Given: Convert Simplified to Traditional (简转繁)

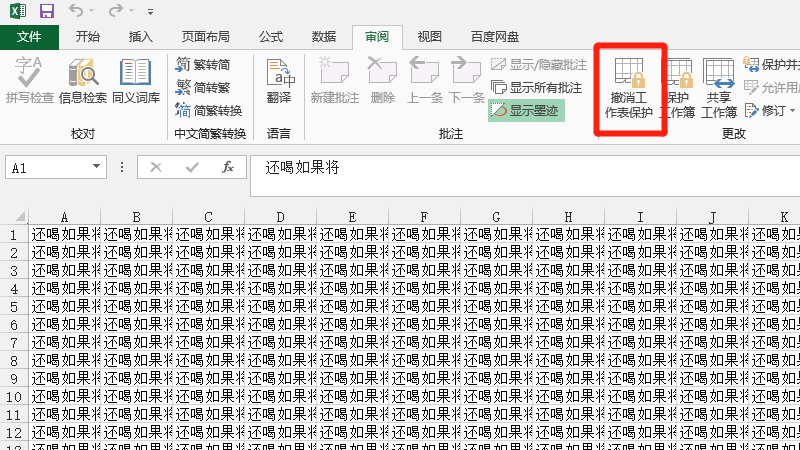Looking at the screenshot, I should coord(203,87).
